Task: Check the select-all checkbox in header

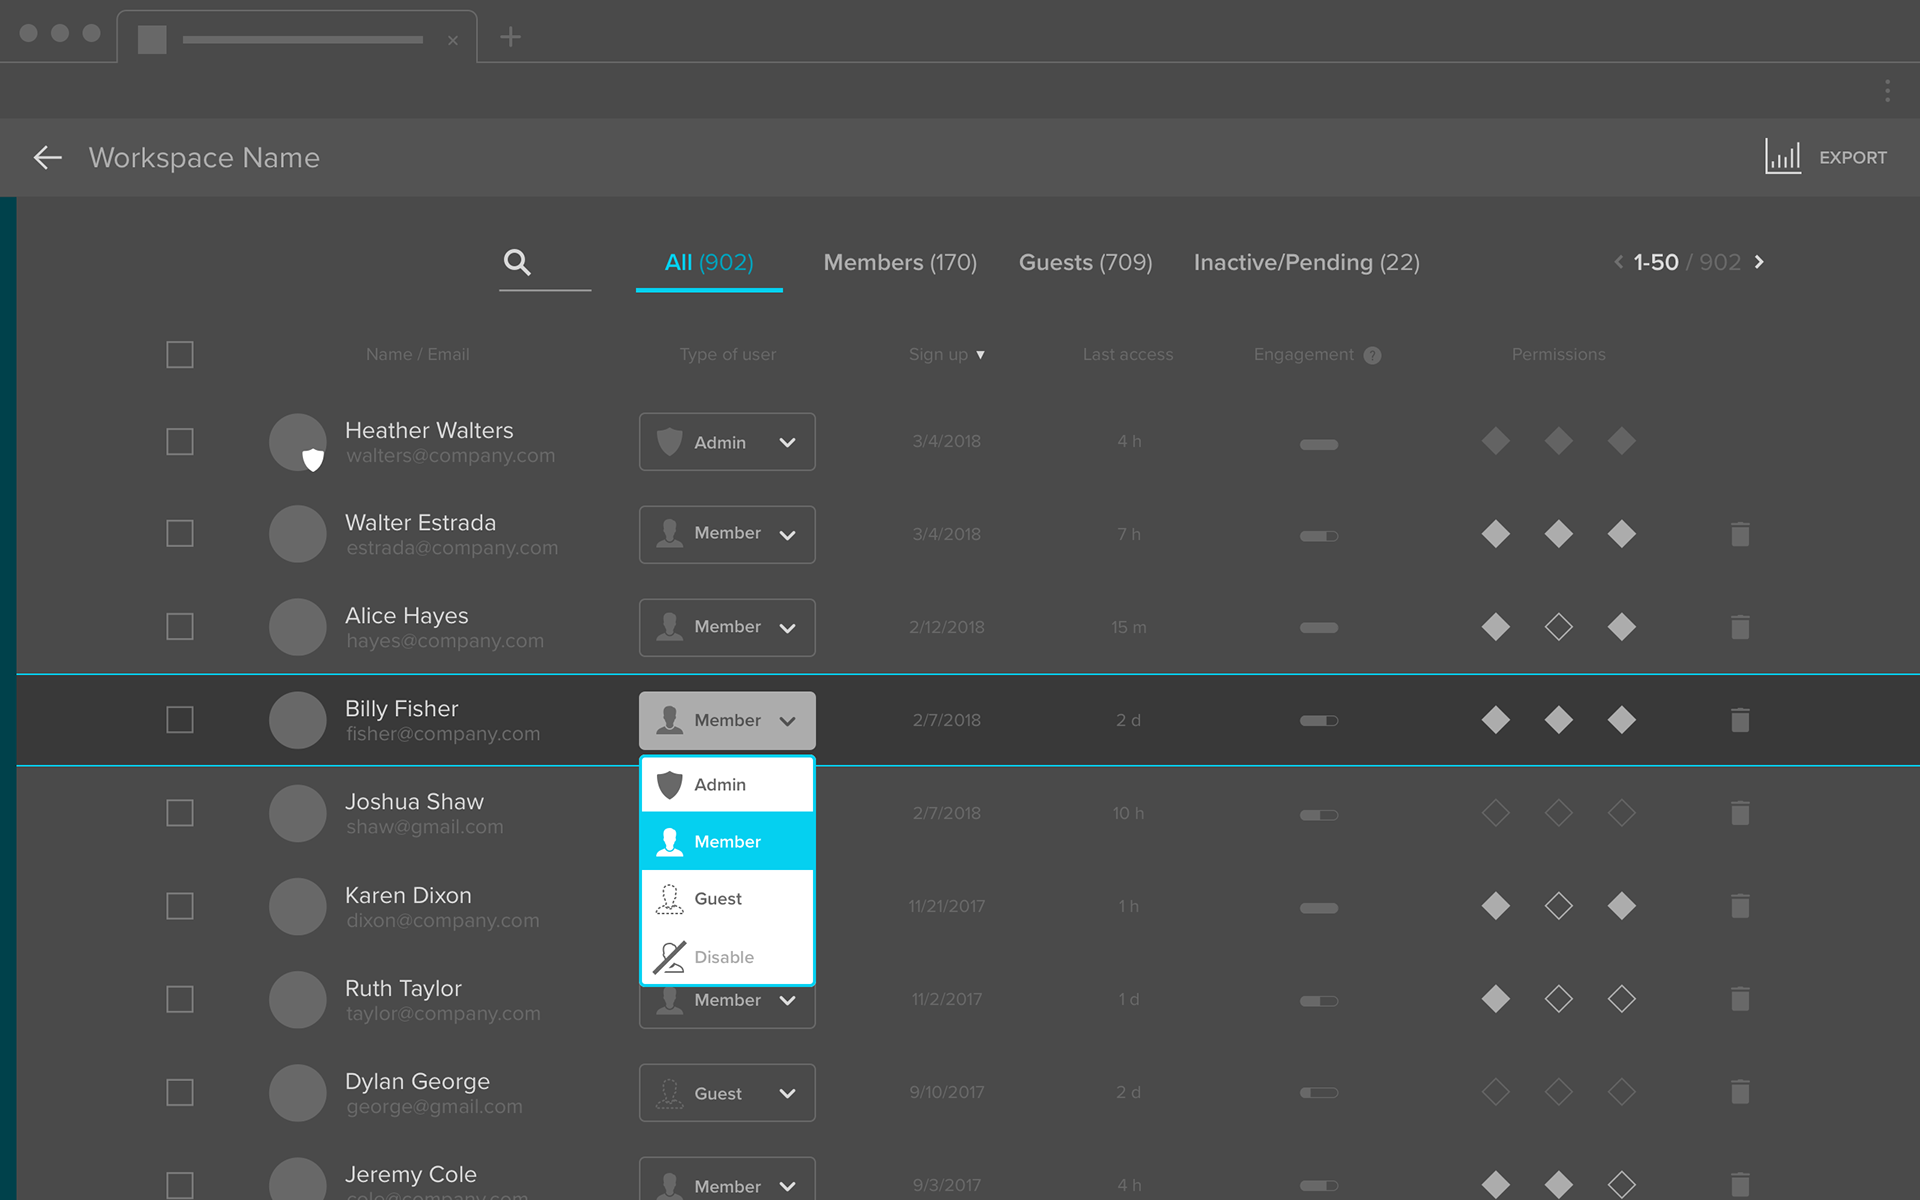Action: tap(180, 355)
